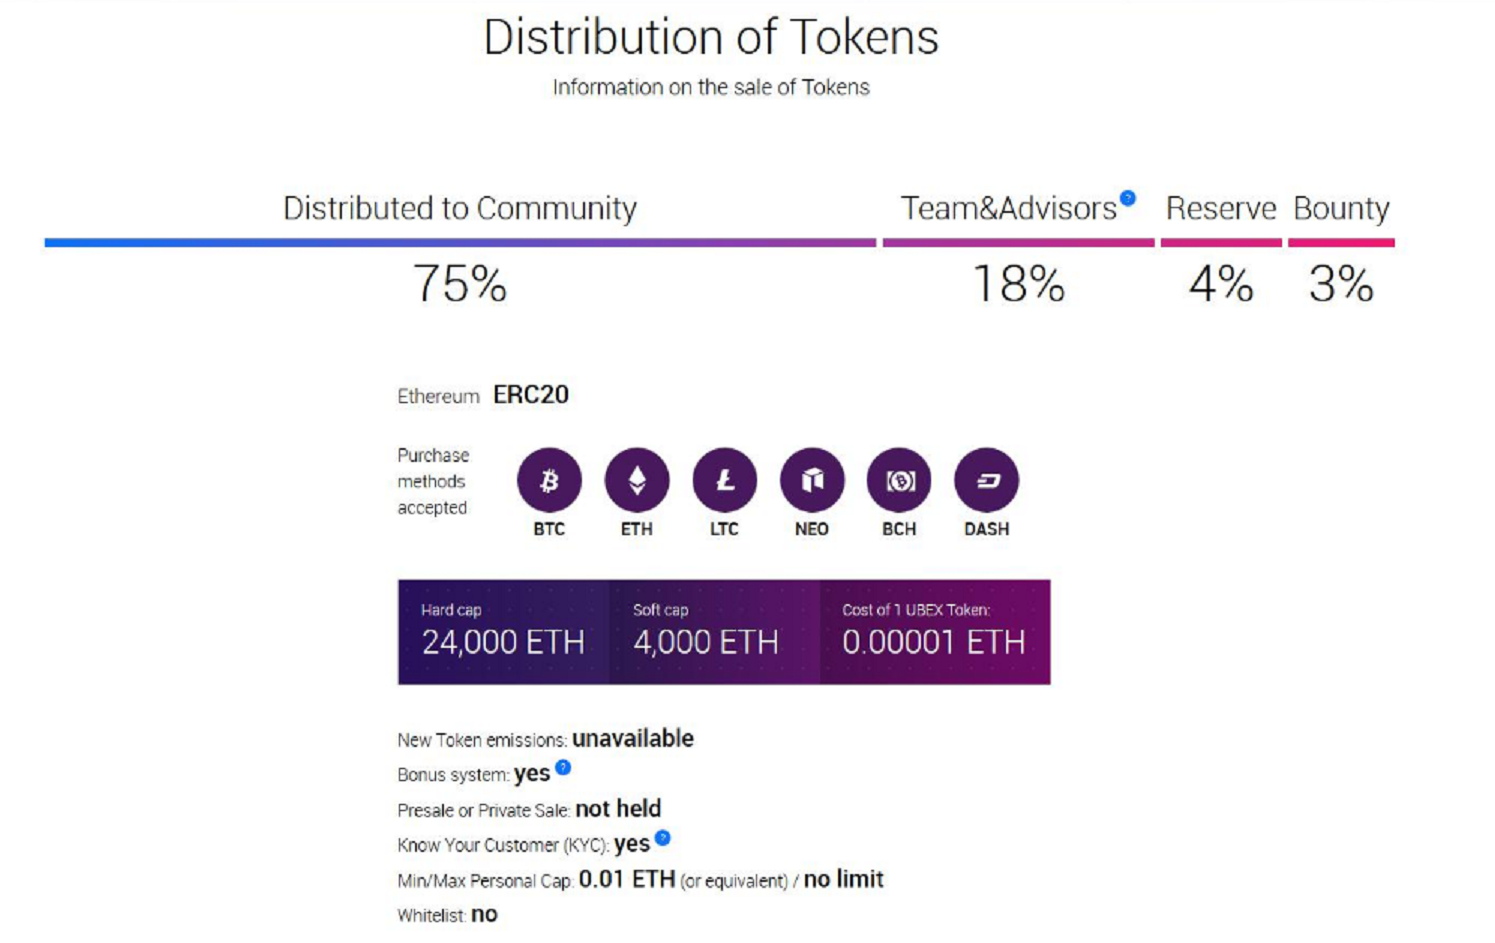Select the BTC purchase method icon
Image resolution: width=1495 pixels, height=943 pixels.
(549, 481)
